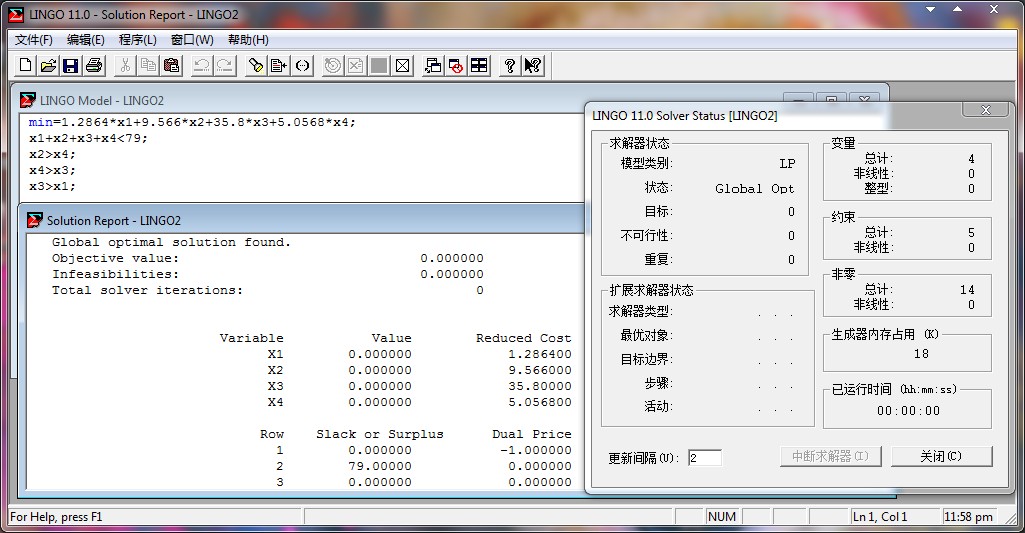Print using the printer icon
Viewport: 1025px width, 533px height.
click(93, 65)
